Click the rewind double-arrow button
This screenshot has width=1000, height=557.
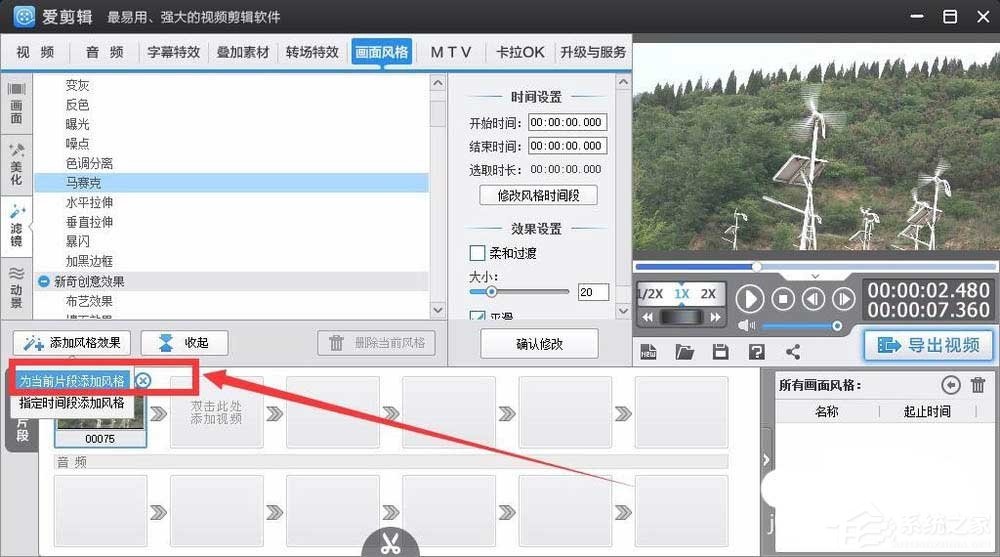(647, 316)
